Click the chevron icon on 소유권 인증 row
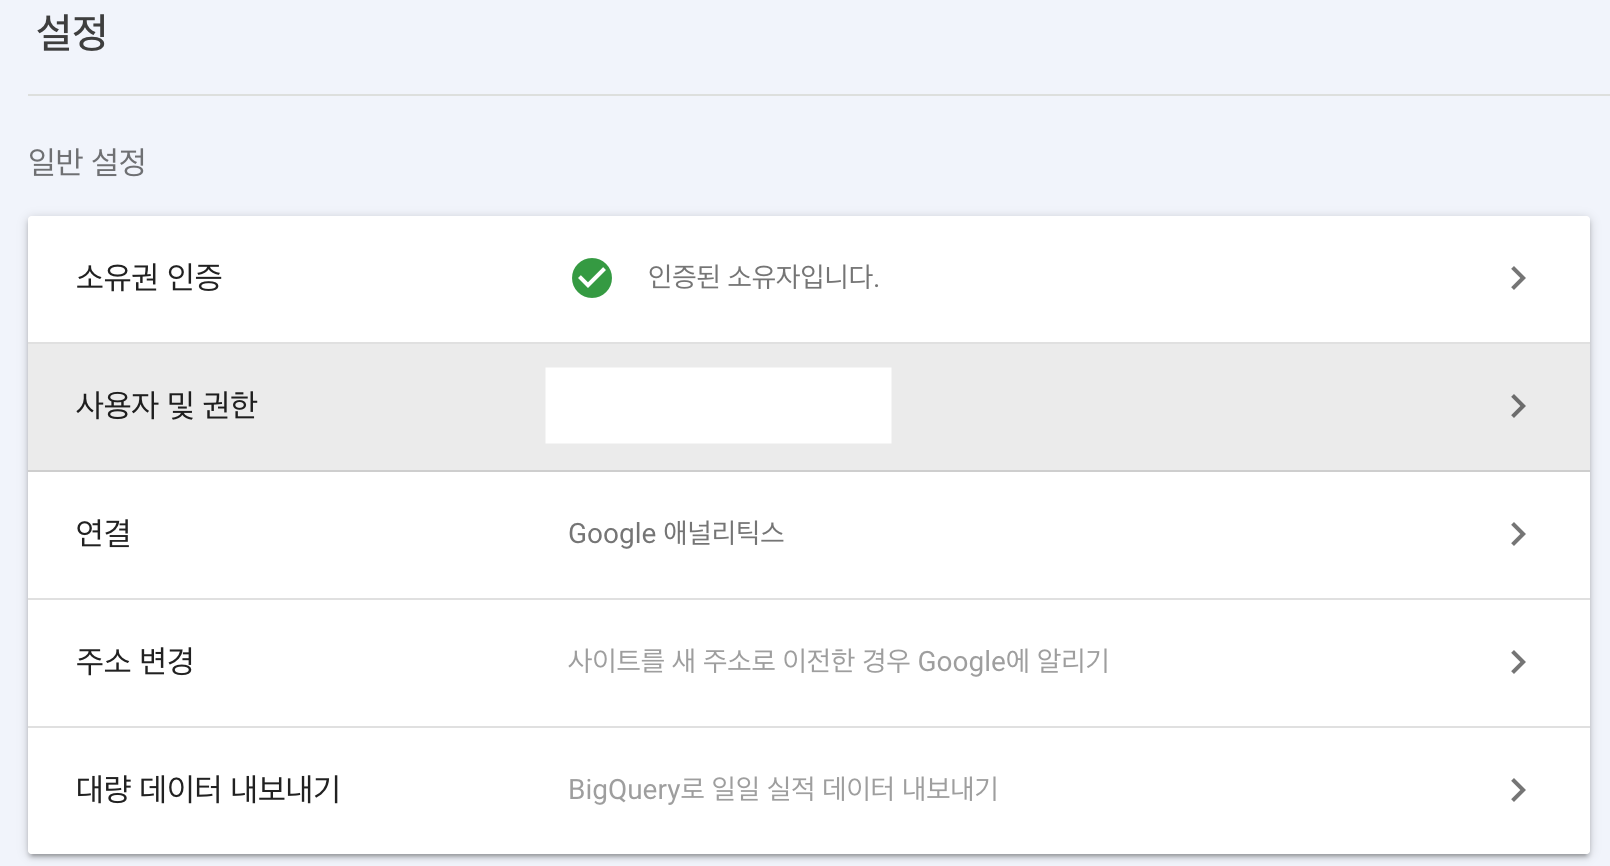The width and height of the screenshot is (1610, 866). point(1518,279)
